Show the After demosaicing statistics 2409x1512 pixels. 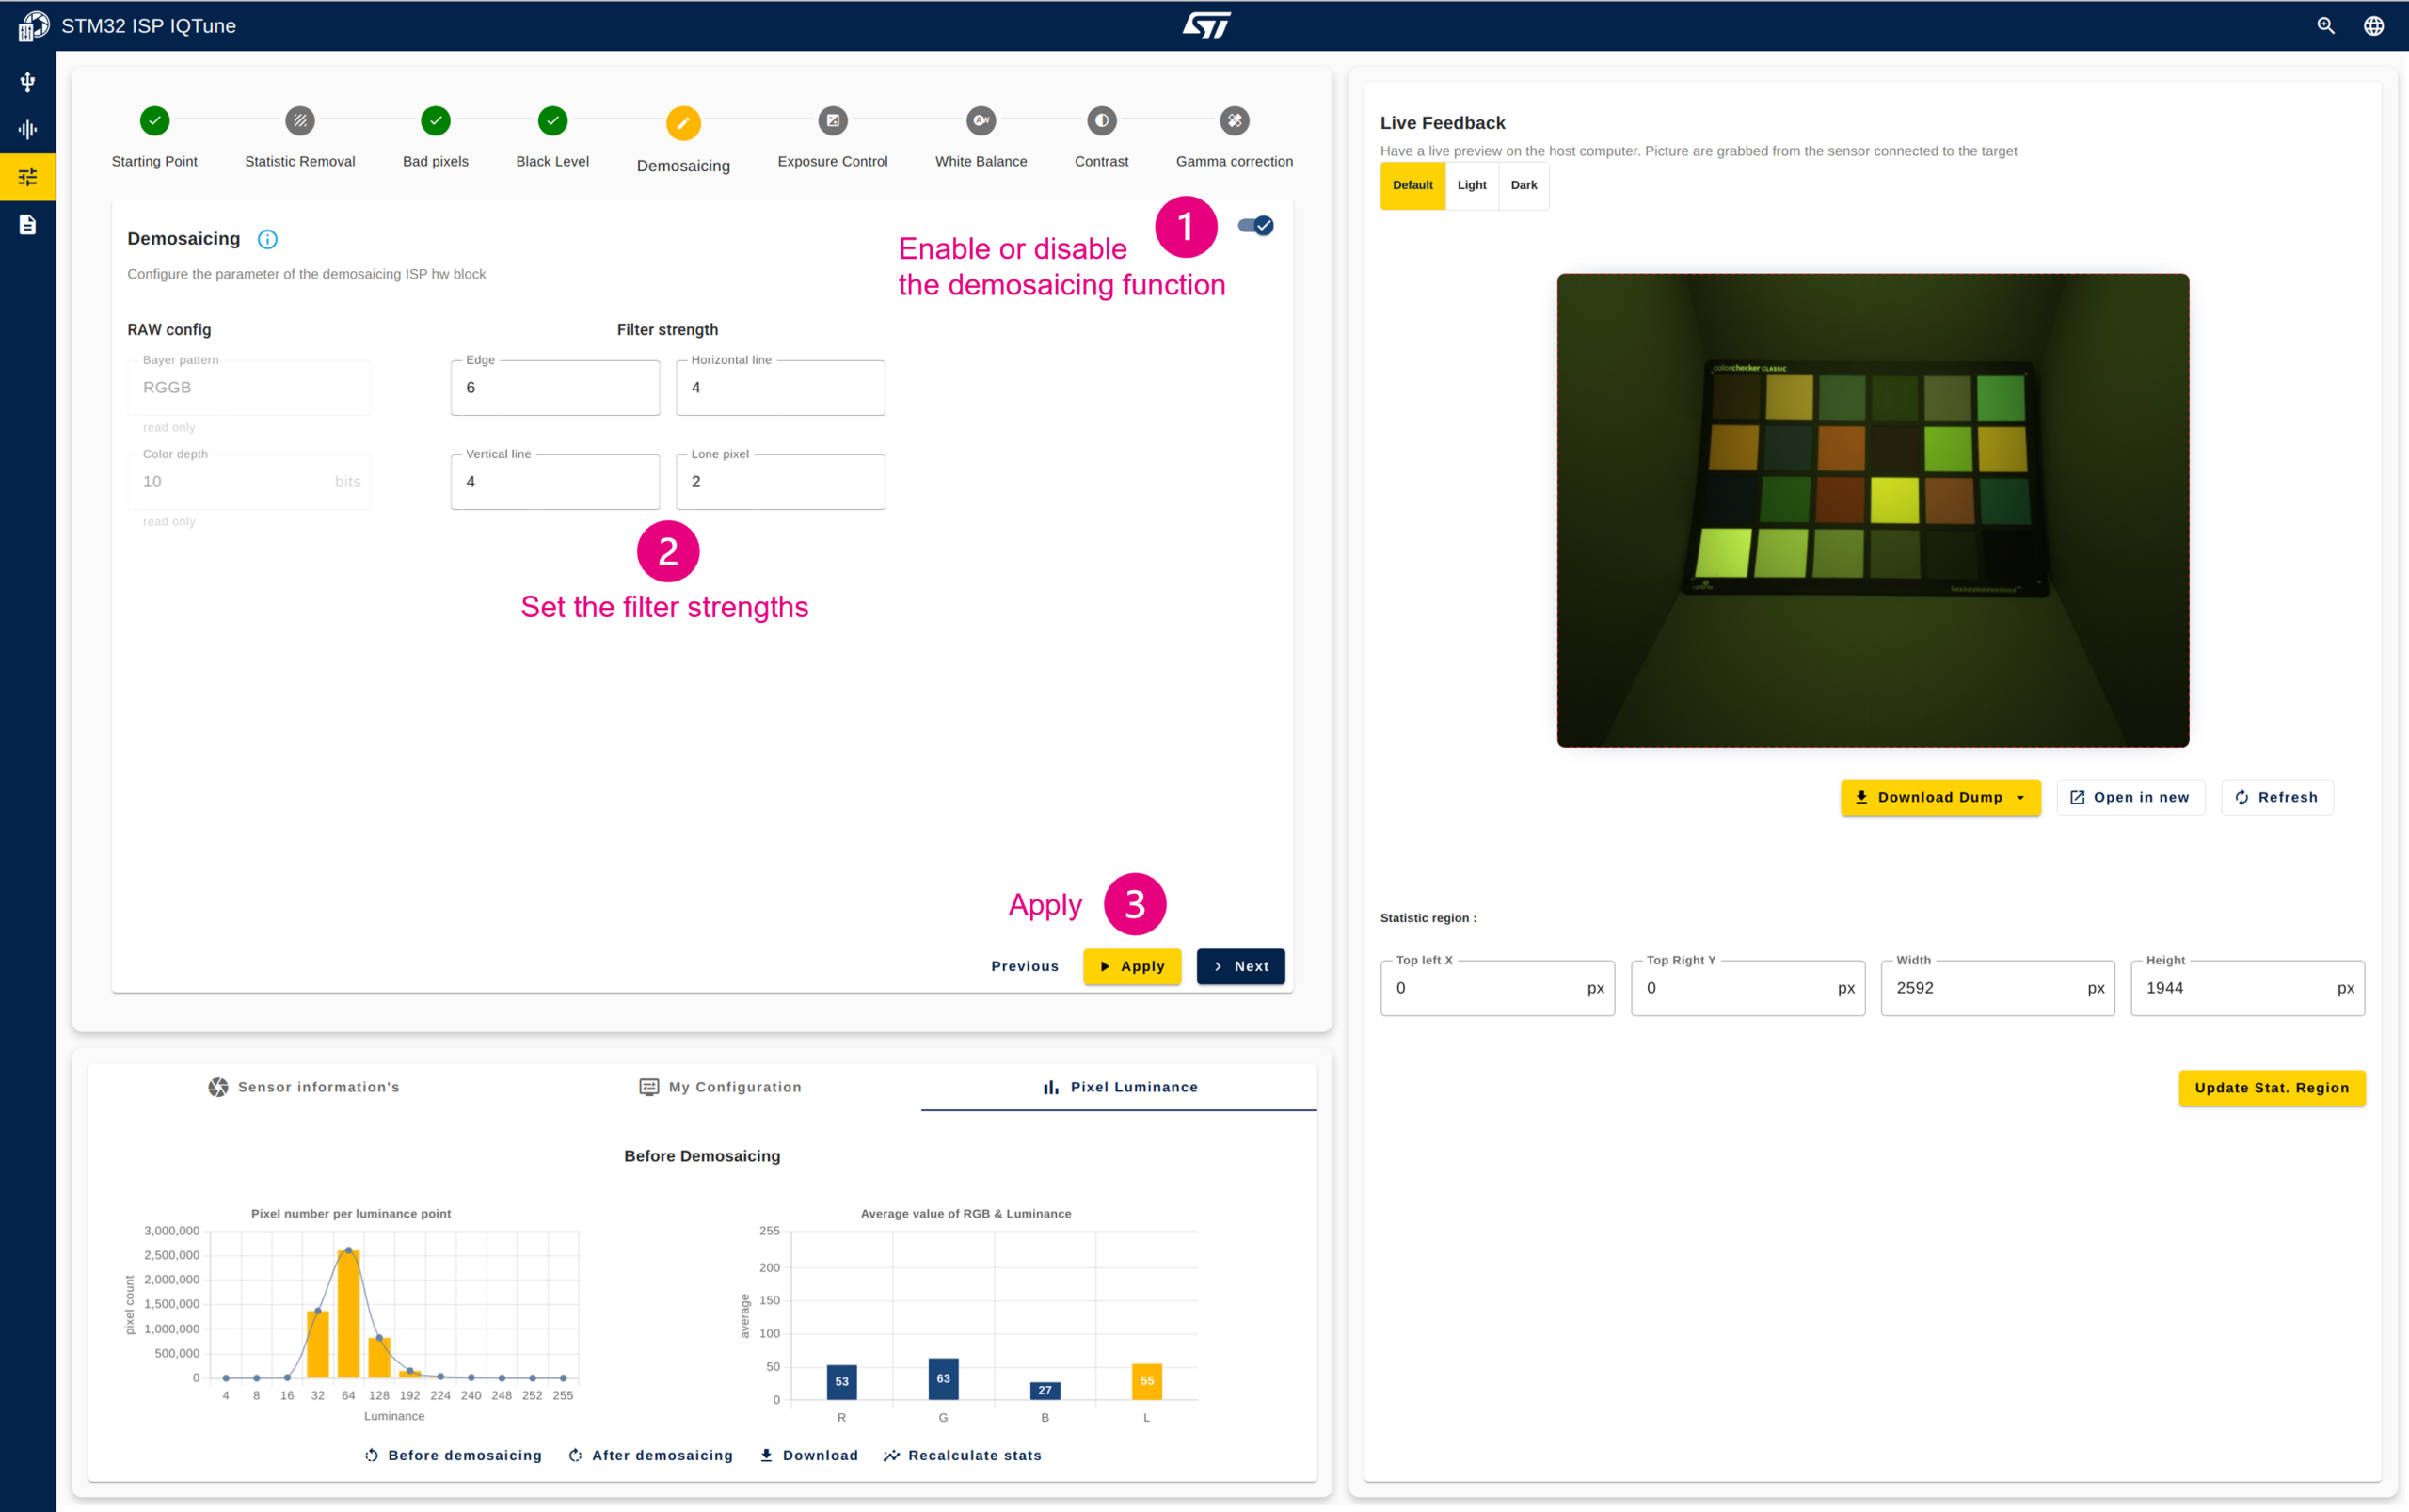(651, 1455)
